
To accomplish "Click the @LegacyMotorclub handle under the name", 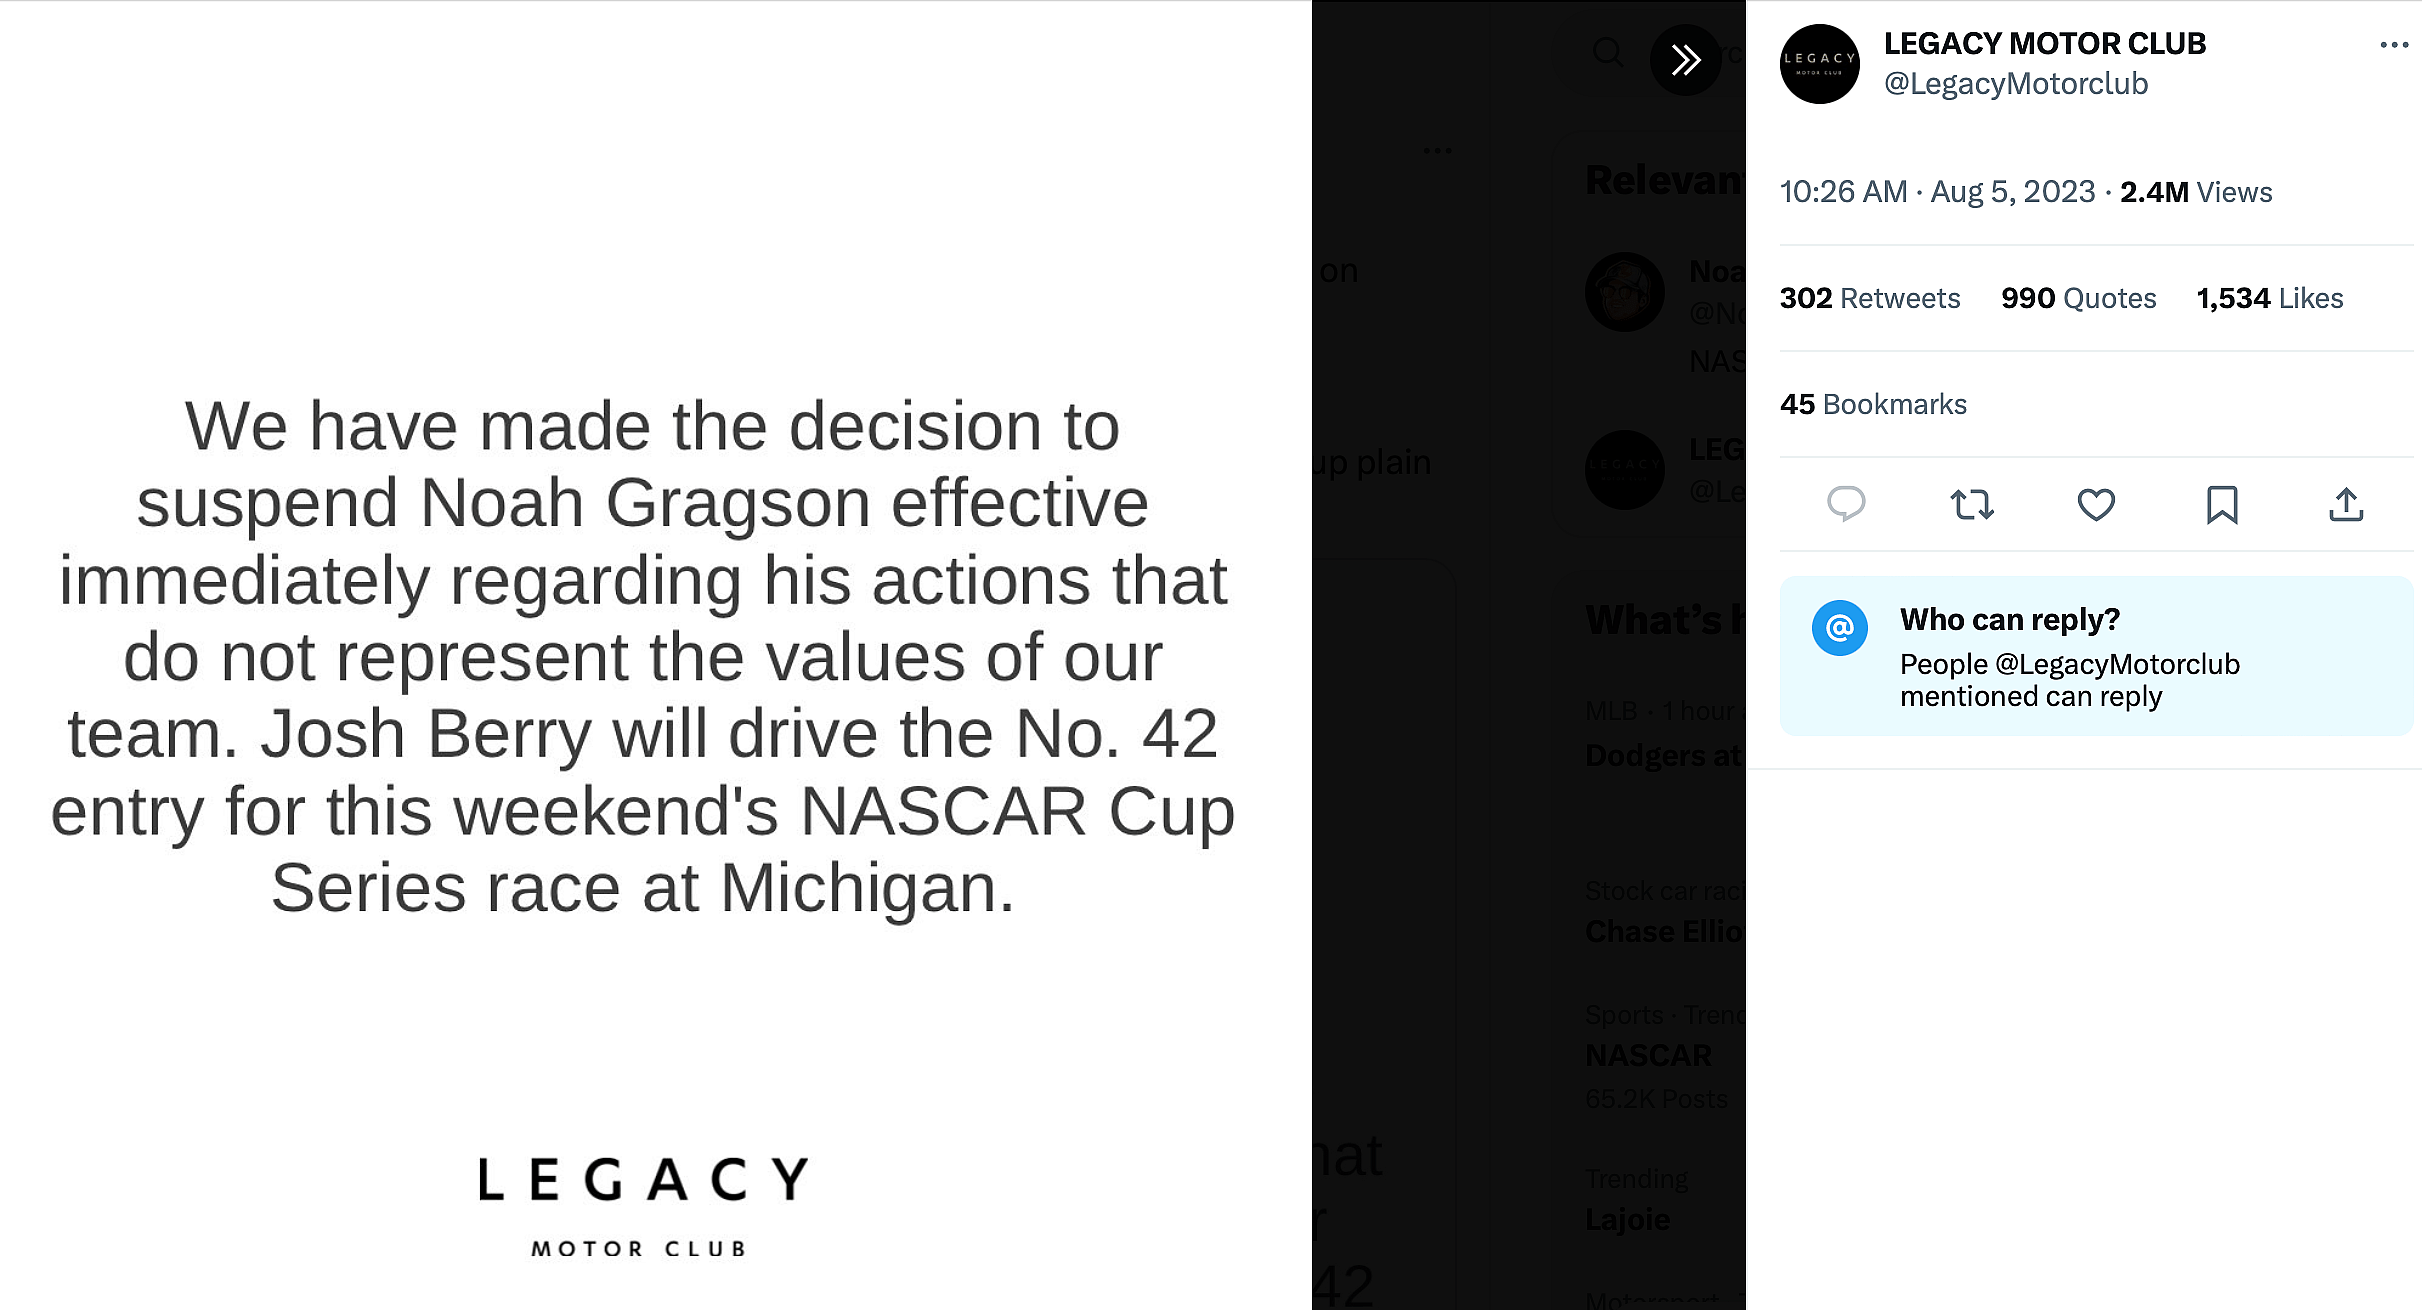I will click(x=2015, y=84).
